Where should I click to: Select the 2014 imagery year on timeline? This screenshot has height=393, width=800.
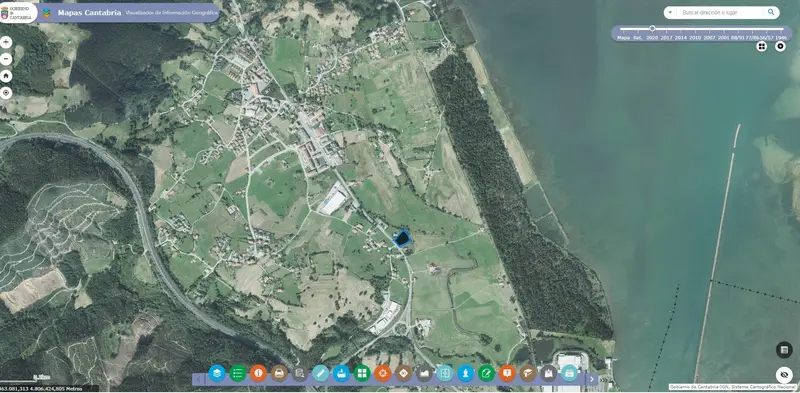[681, 38]
